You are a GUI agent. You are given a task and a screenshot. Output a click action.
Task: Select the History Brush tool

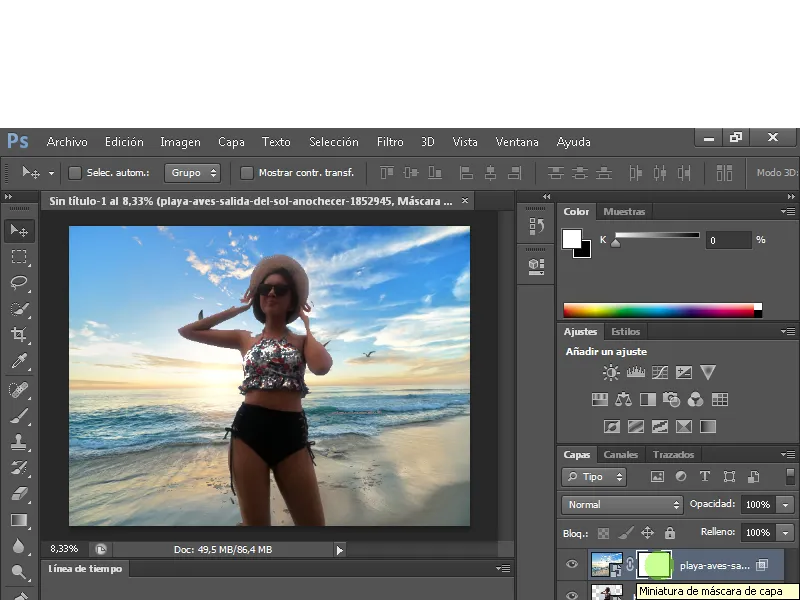click(19, 468)
